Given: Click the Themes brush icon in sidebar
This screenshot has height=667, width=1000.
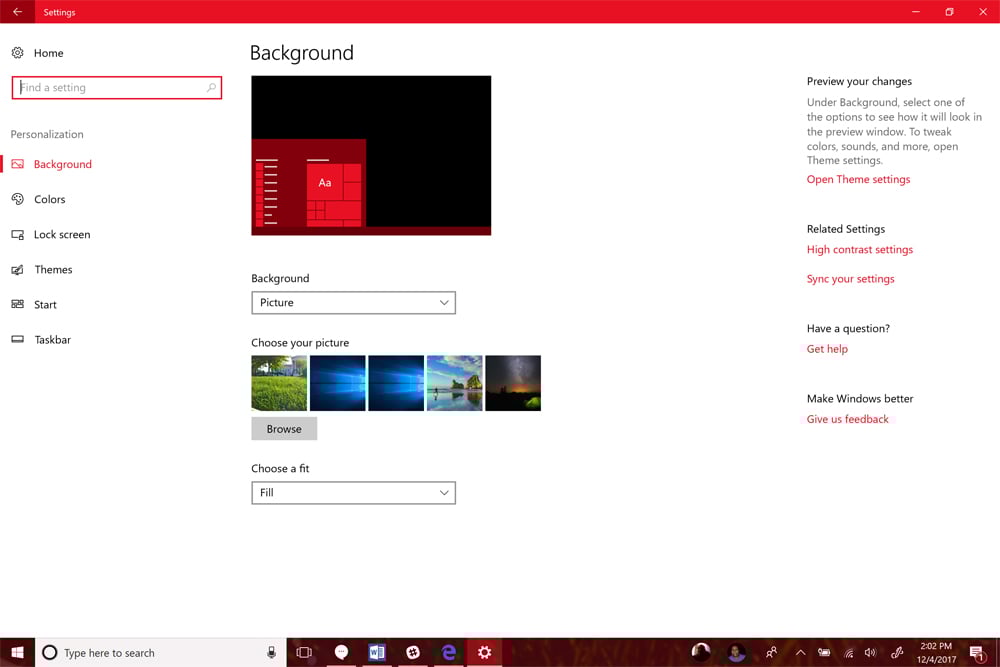Looking at the screenshot, I should (x=19, y=269).
